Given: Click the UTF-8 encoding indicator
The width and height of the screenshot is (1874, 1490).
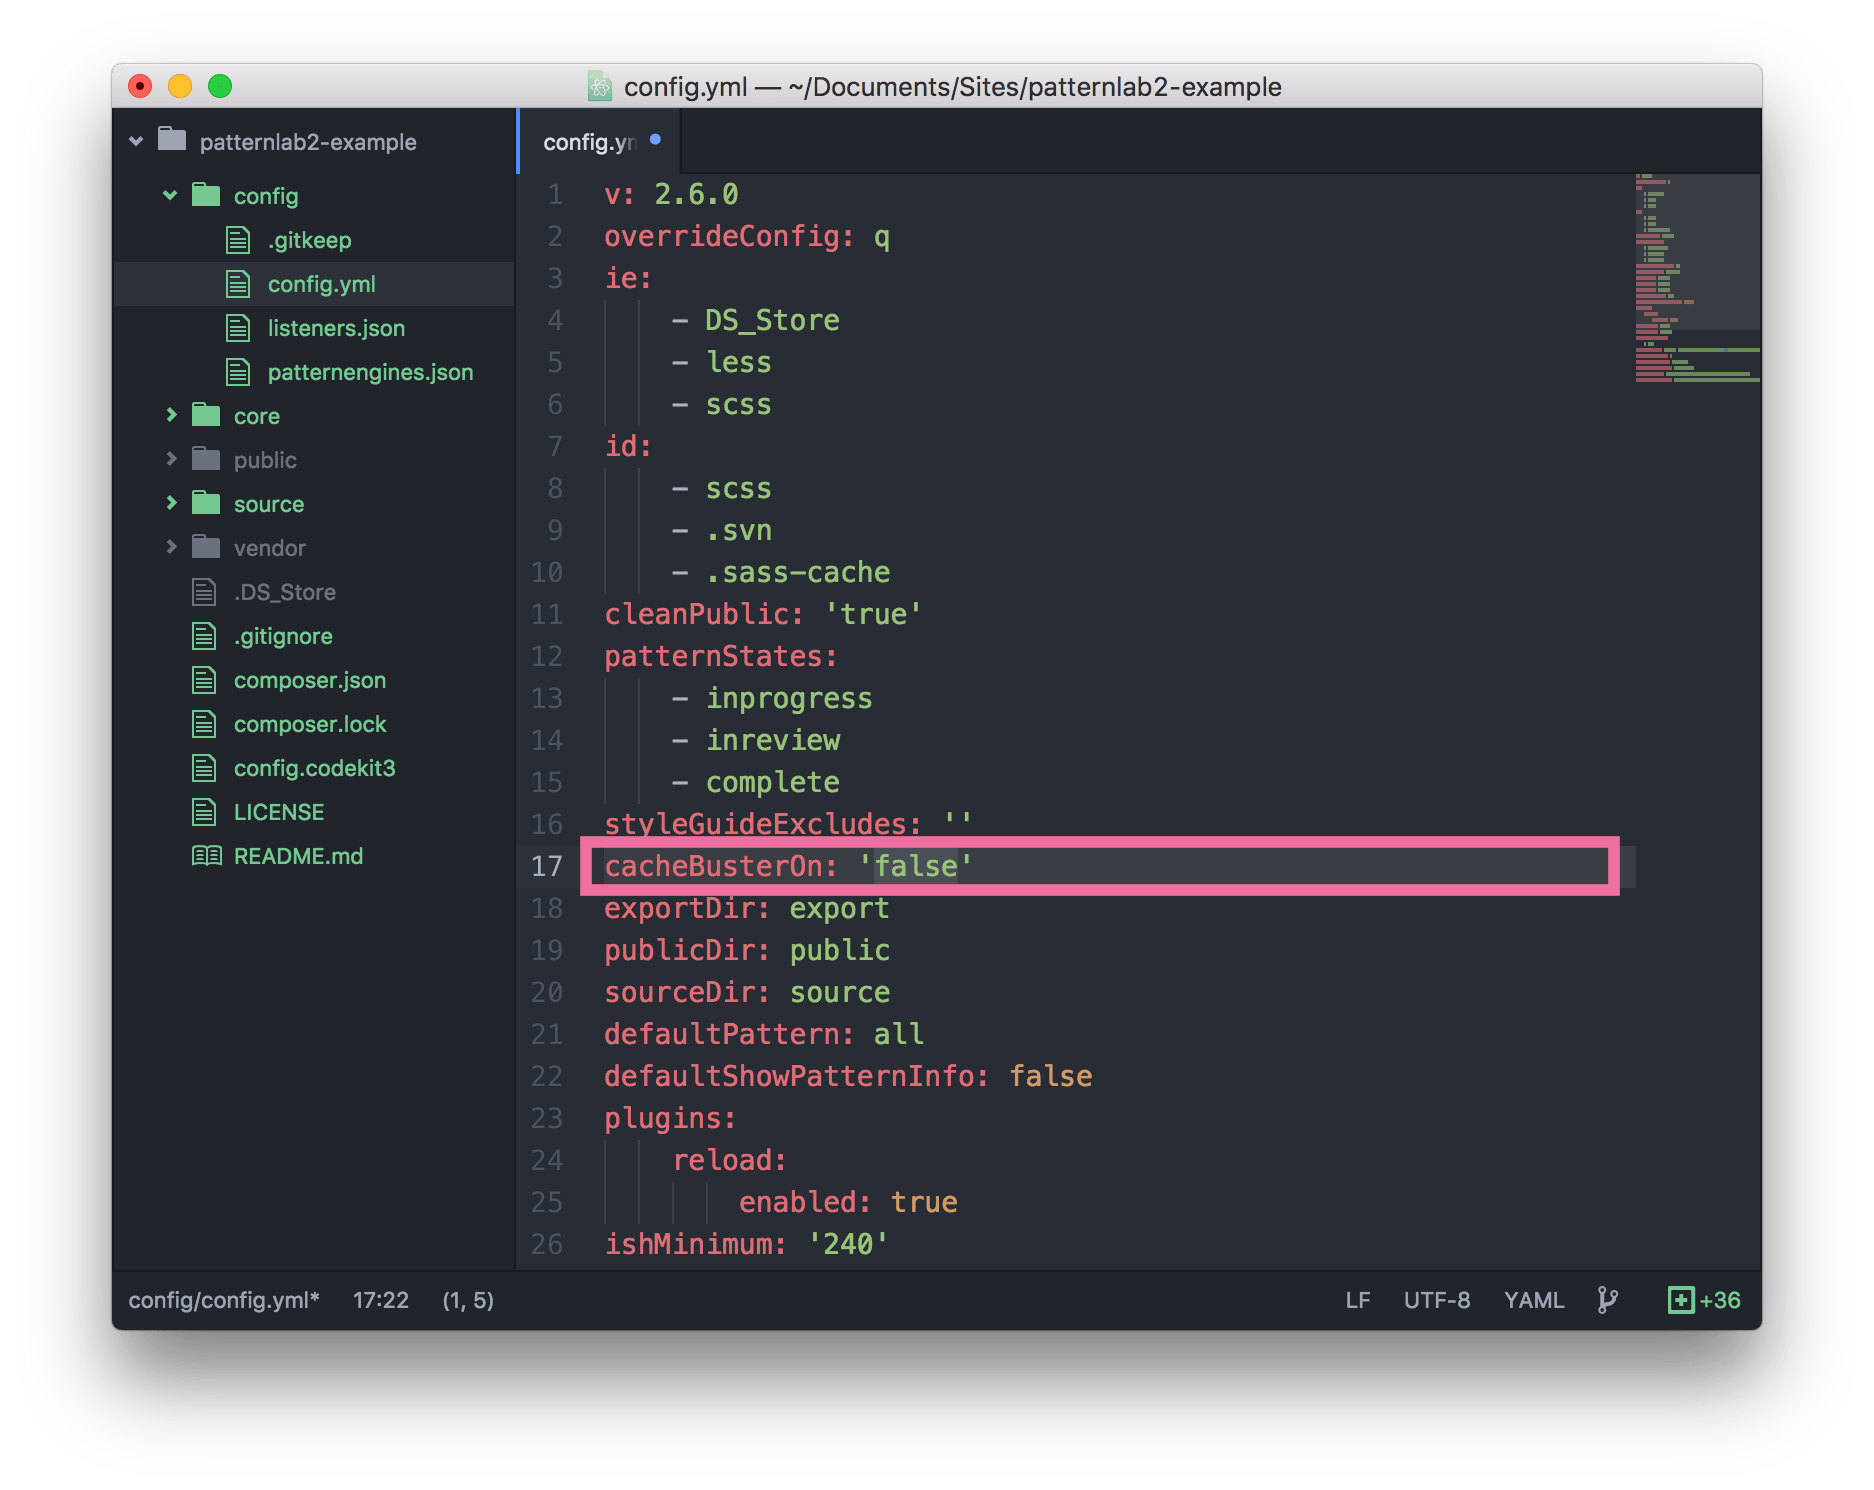Looking at the screenshot, I should pos(1437,1300).
